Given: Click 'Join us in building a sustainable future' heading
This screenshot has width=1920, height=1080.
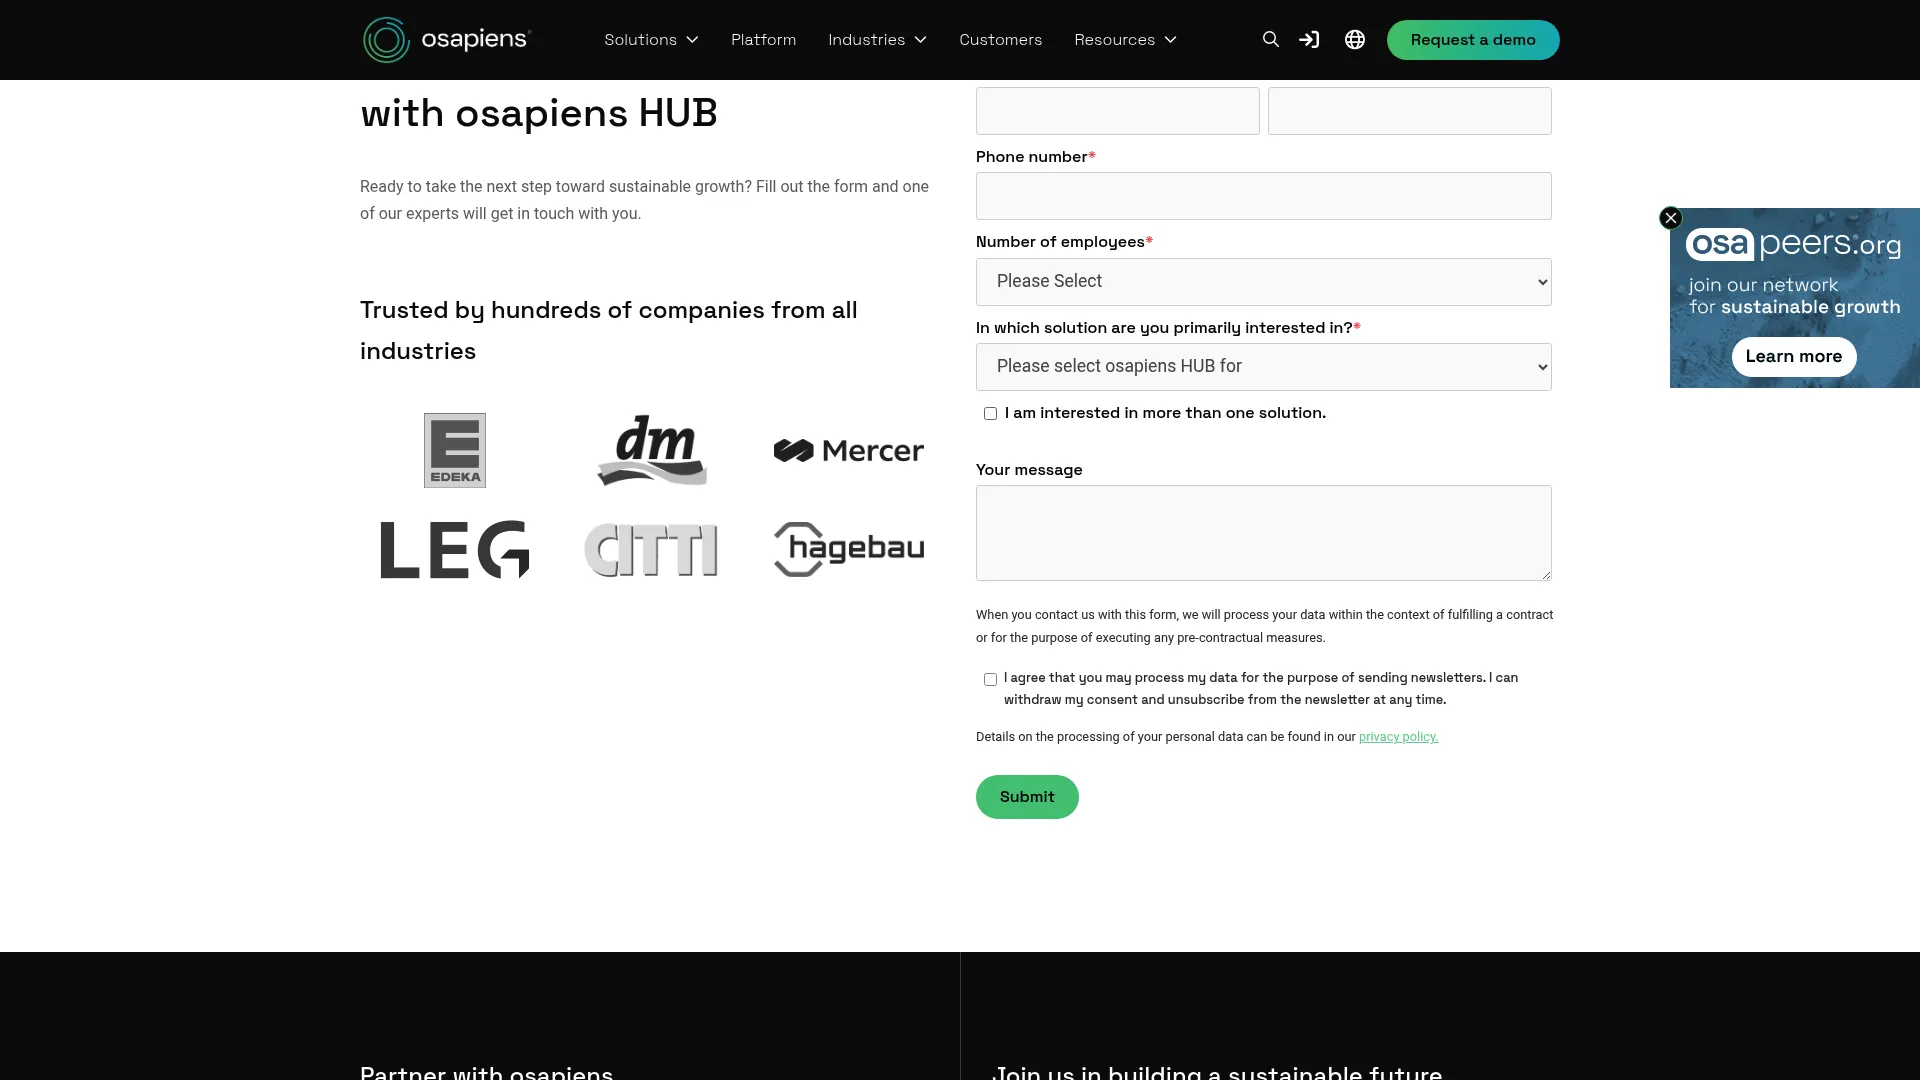Looking at the screenshot, I should tap(1217, 1071).
